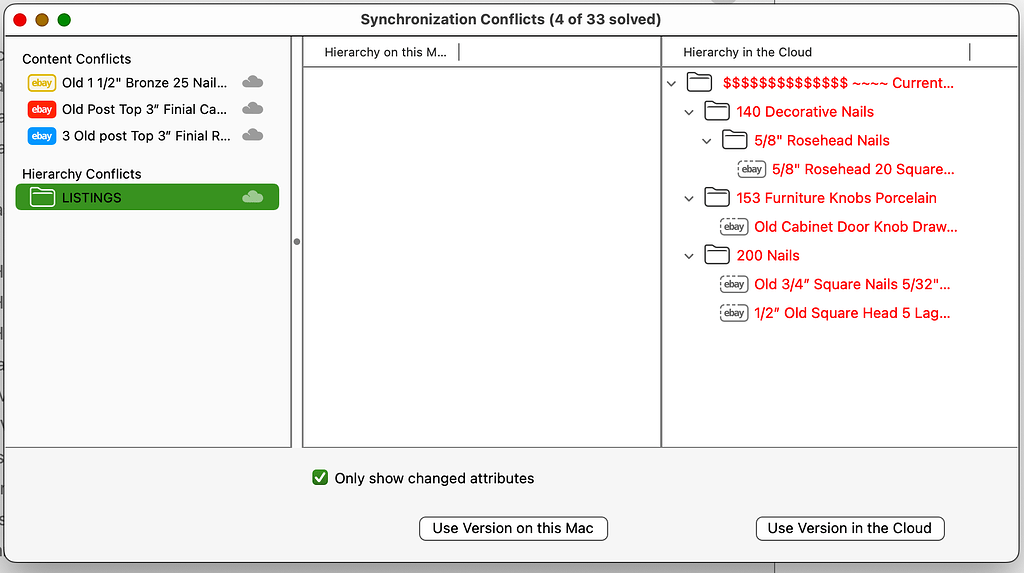Click yellow eBay icon for Old Bronze Nail
The height and width of the screenshot is (573, 1024).
(x=42, y=83)
